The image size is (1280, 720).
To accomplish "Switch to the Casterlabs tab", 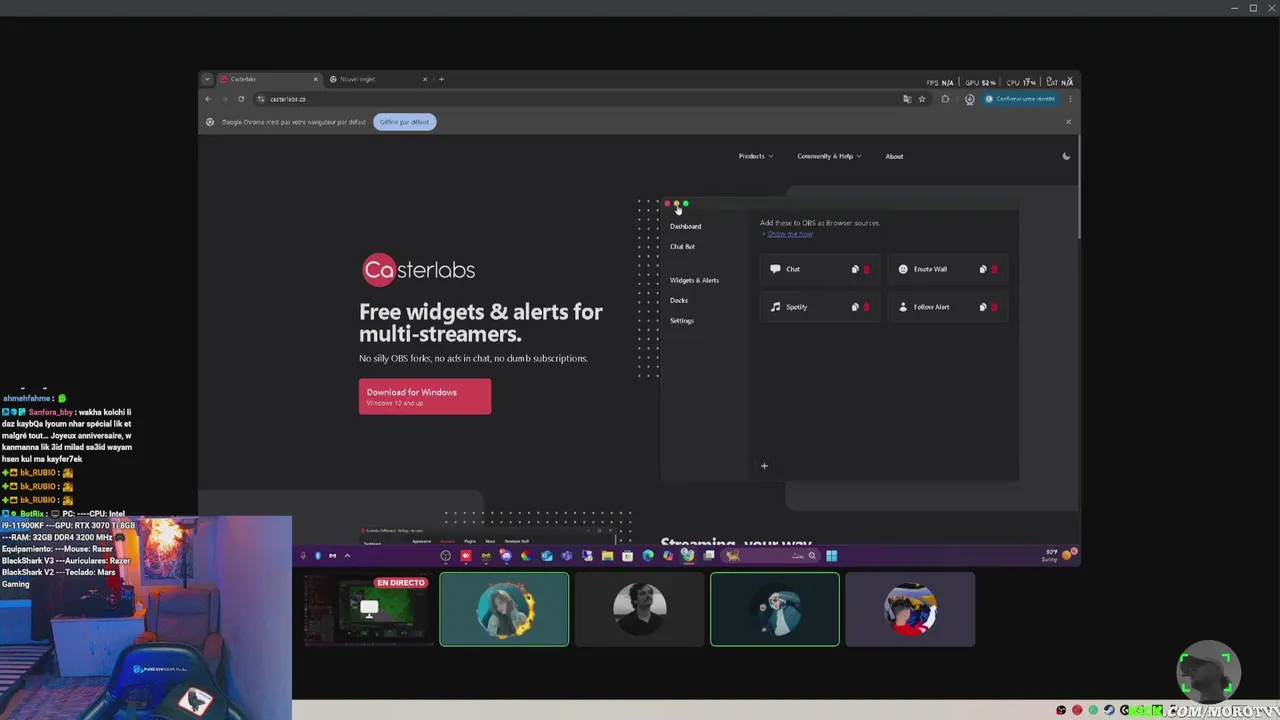I will [x=268, y=79].
